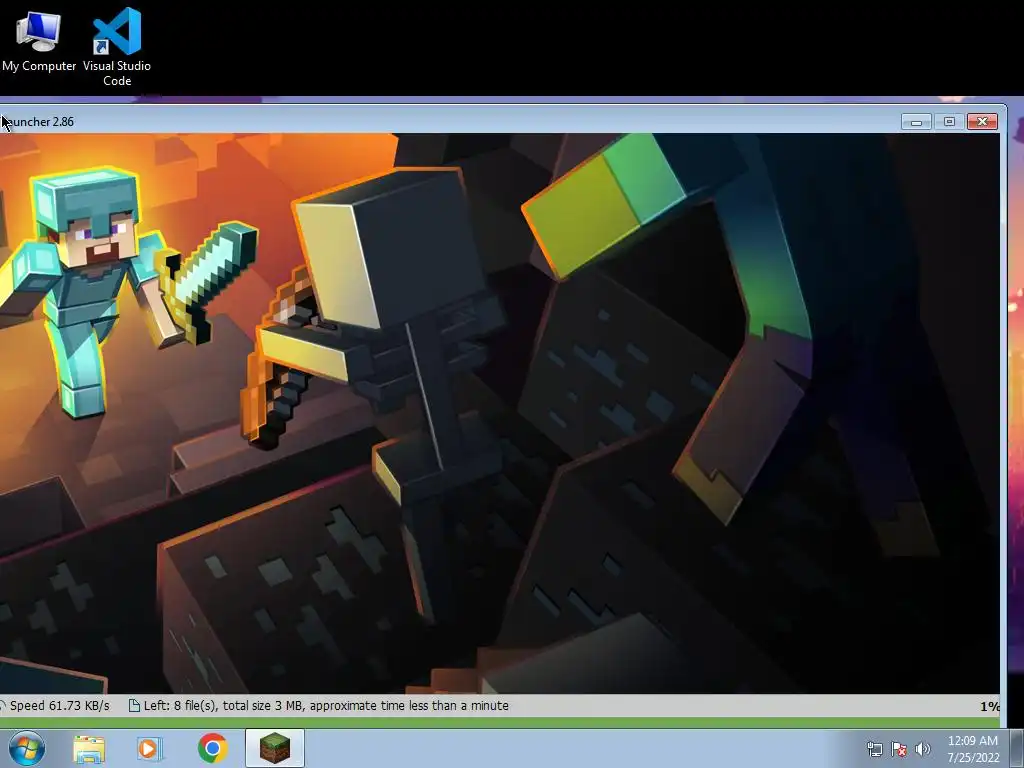
Task: Open the volume speaker icon in tray
Action: [923, 749]
